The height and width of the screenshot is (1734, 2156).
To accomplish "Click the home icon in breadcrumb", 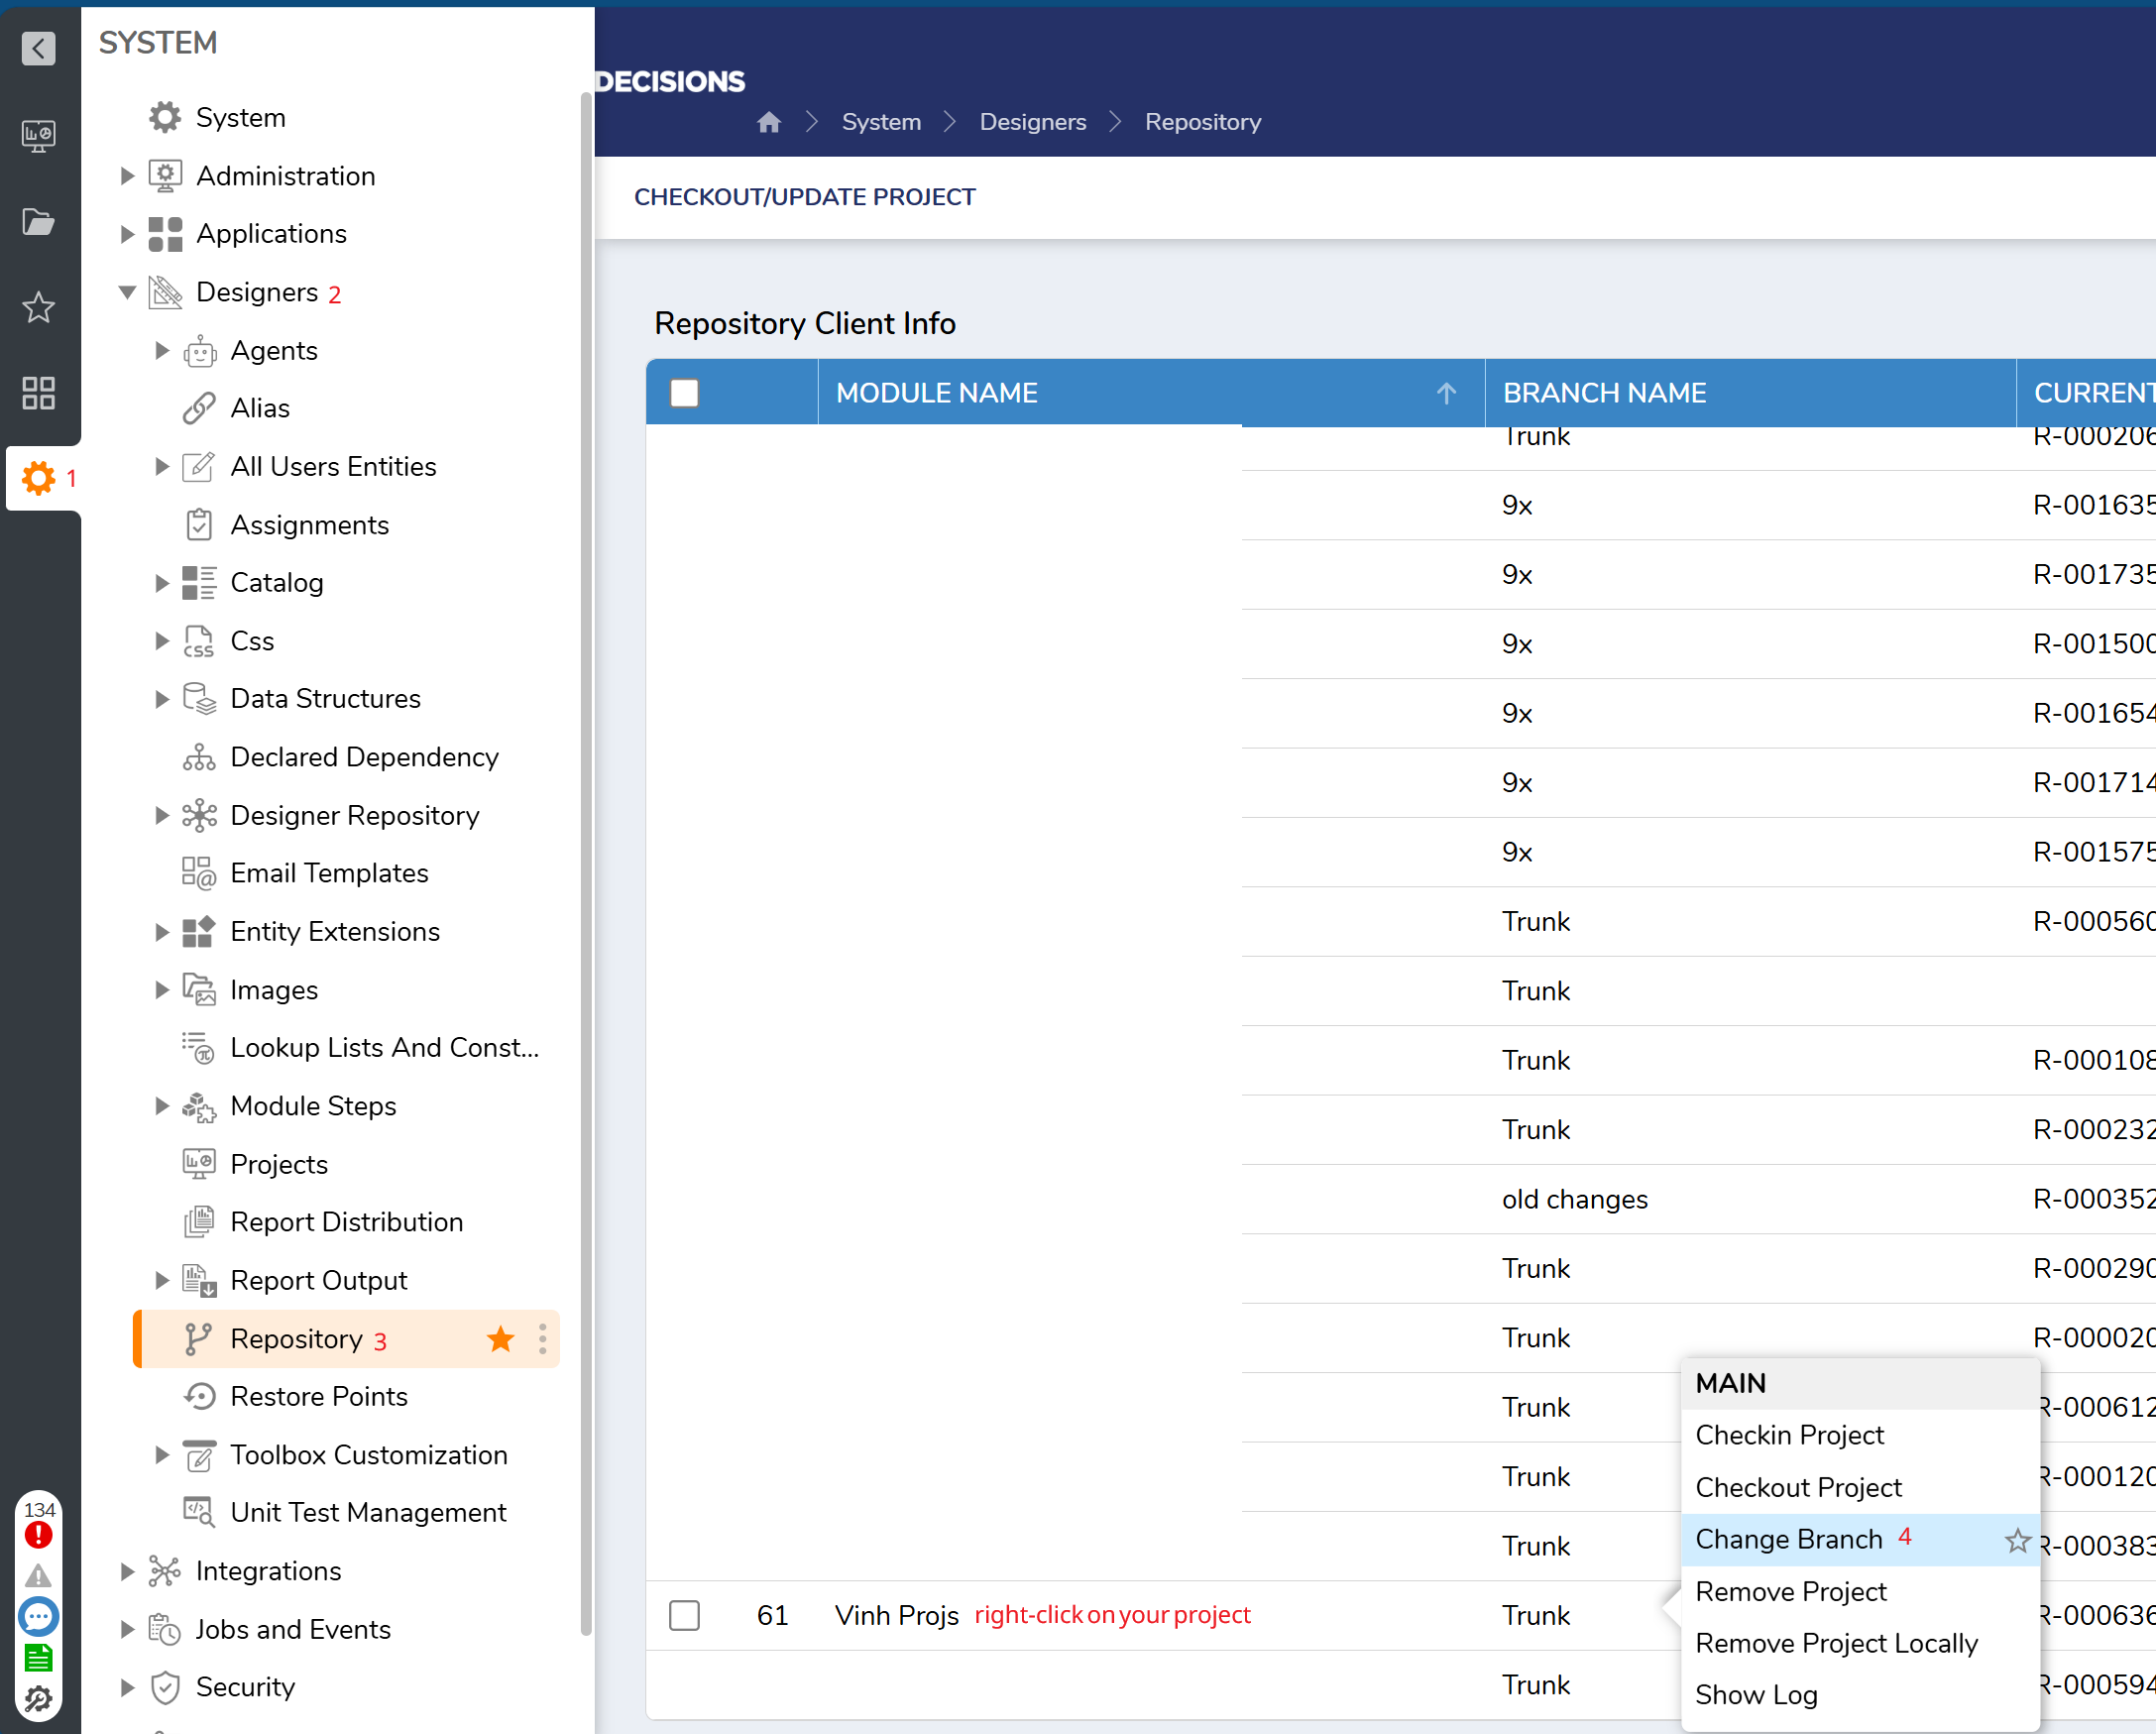I will click(x=768, y=122).
